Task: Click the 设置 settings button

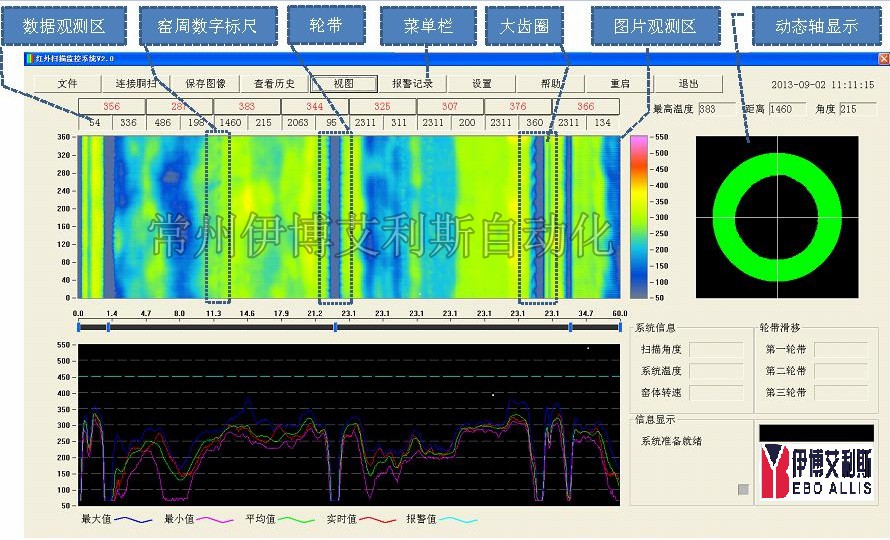Action: click(481, 84)
